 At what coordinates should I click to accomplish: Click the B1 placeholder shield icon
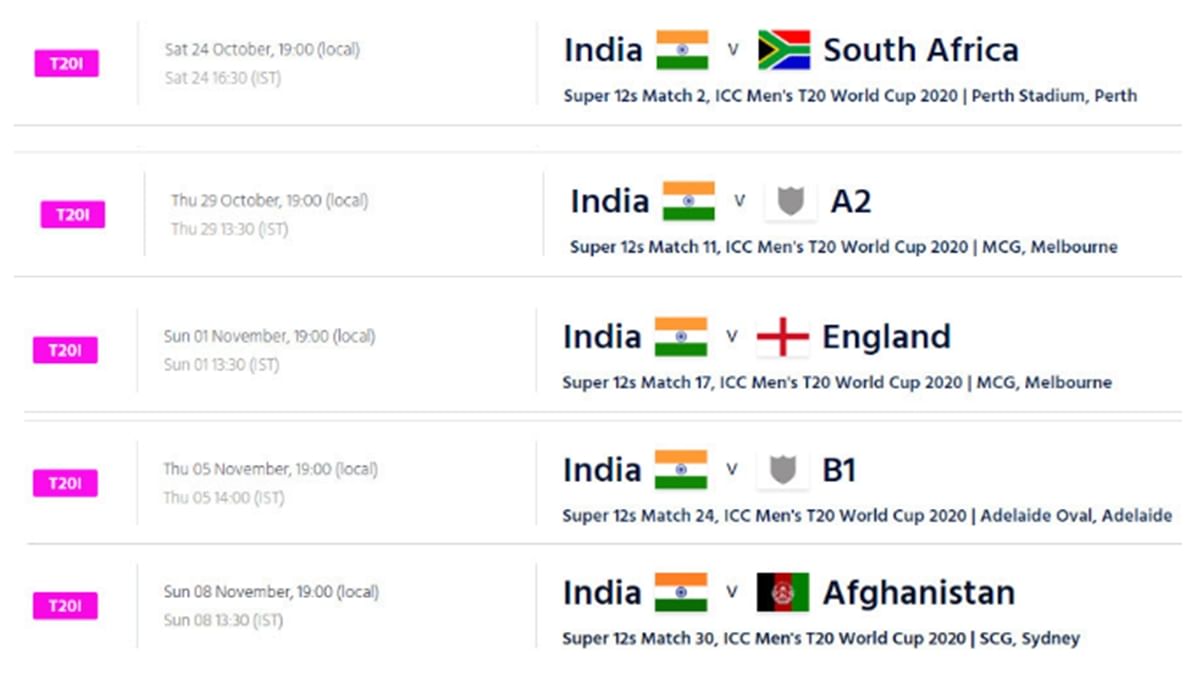[782, 470]
